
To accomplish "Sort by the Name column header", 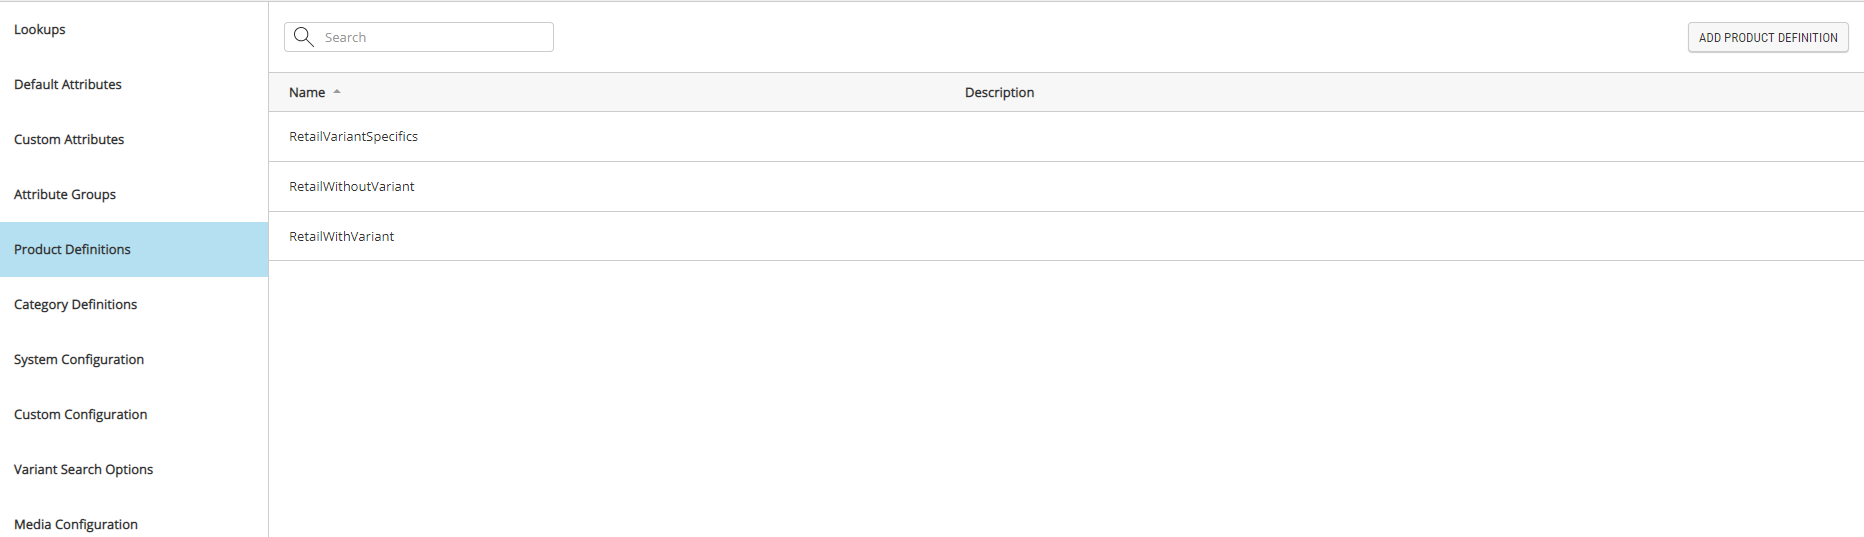I will 307,92.
